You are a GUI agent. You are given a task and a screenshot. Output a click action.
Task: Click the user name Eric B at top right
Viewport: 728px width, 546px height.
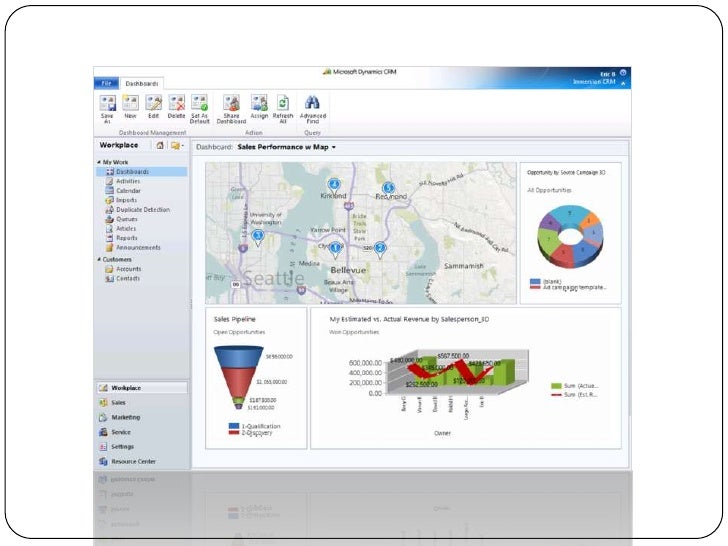click(607, 74)
